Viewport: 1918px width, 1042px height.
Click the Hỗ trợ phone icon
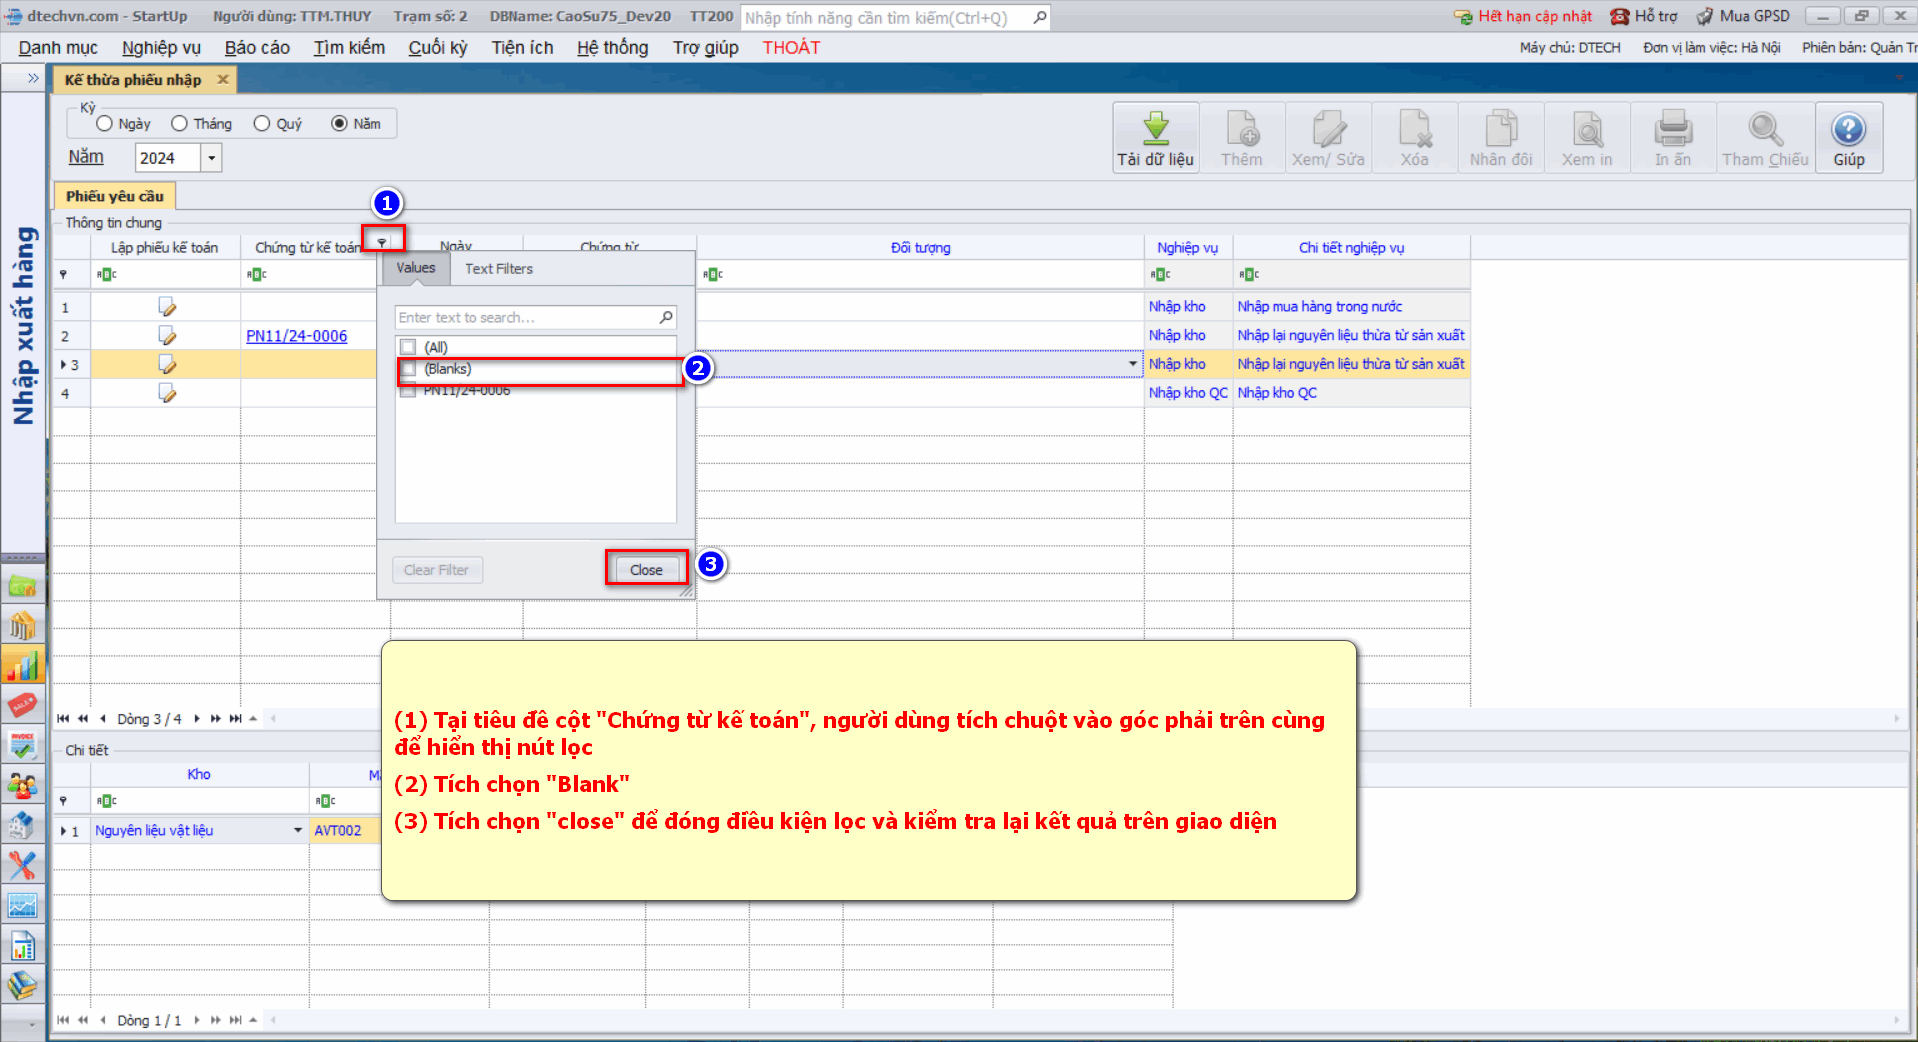tap(1619, 16)
